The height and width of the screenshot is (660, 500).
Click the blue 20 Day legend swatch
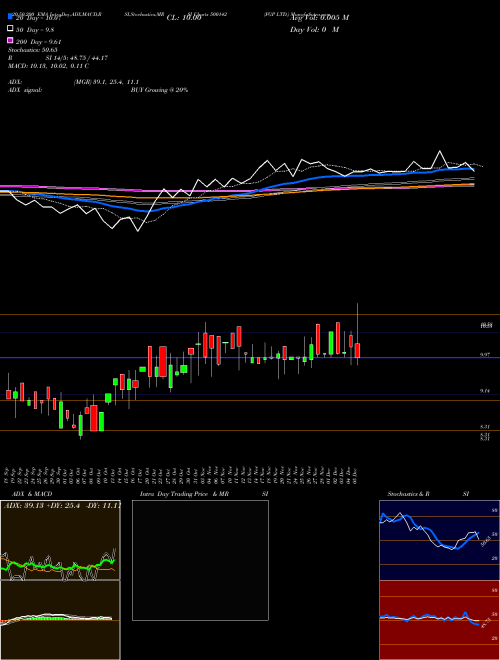click(10, 17)
